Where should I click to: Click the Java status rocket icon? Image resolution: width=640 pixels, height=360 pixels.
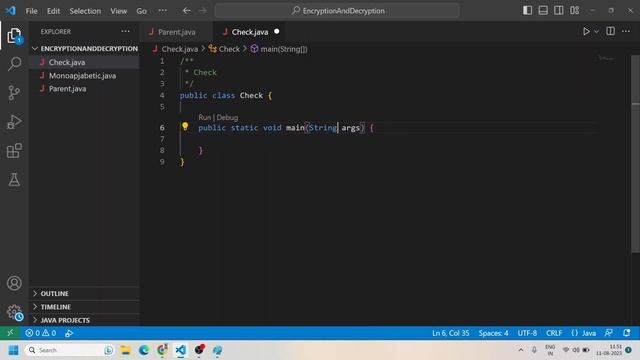(69, 333)
